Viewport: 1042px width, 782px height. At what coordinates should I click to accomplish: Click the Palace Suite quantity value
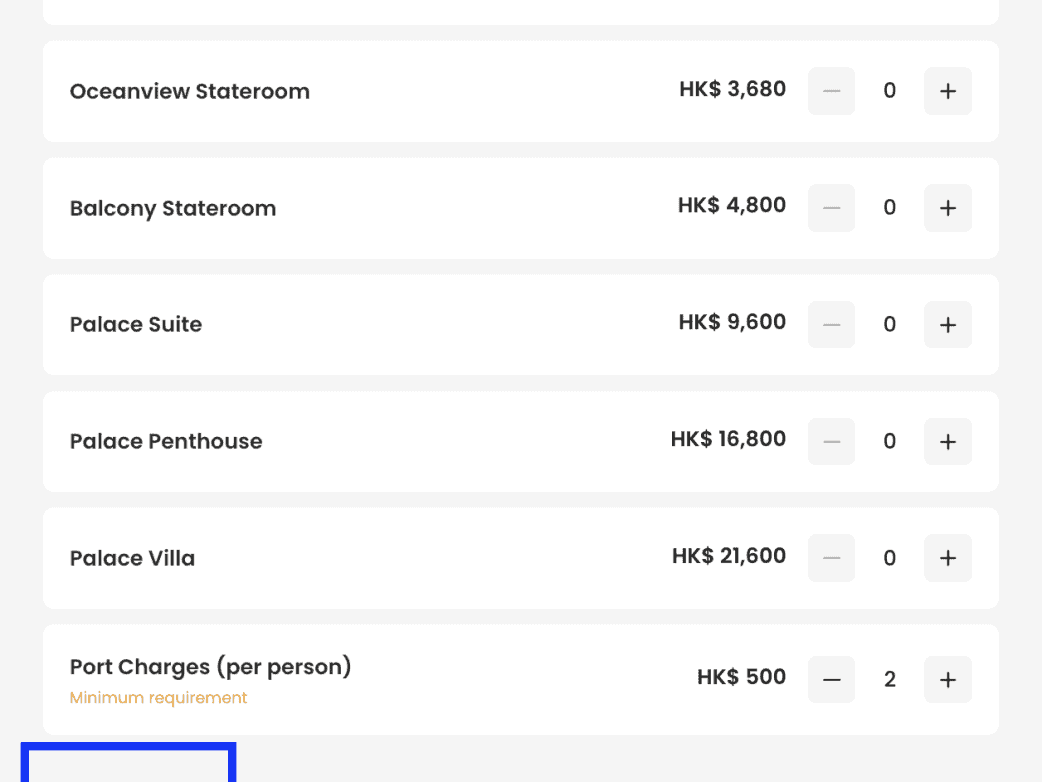point(889,325)
